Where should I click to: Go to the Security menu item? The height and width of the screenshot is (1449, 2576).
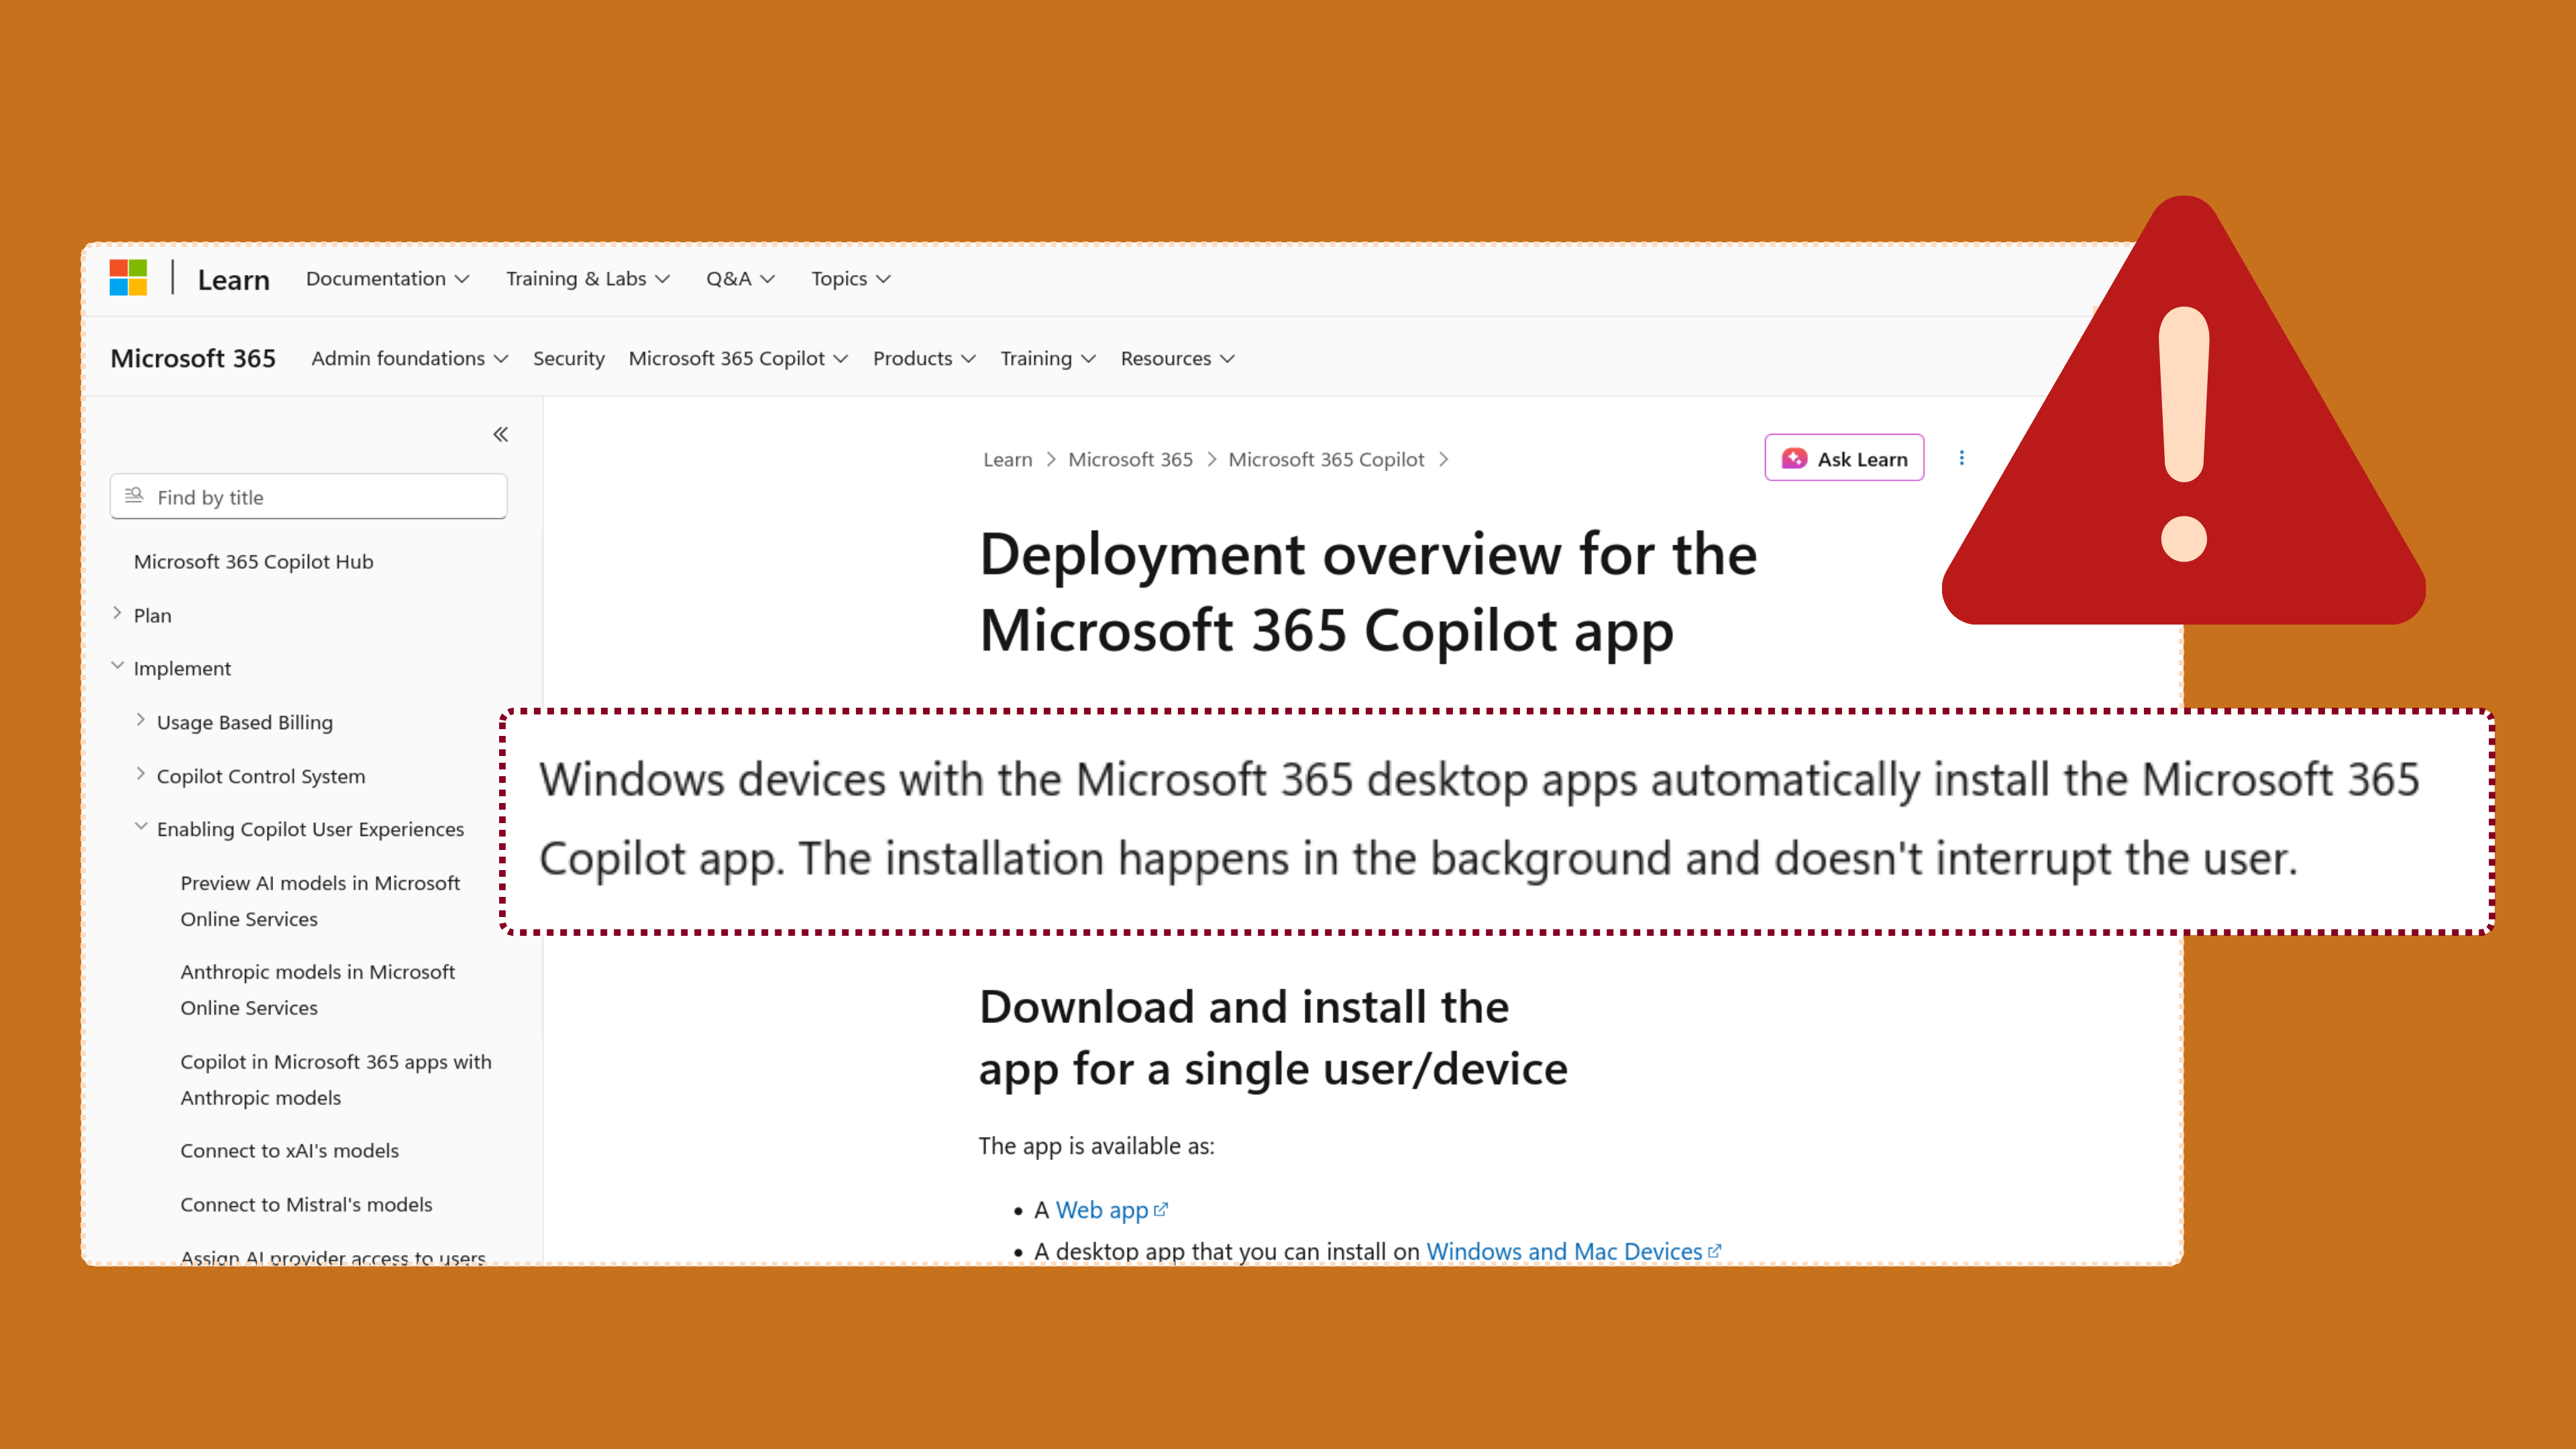tap(568, 359)
